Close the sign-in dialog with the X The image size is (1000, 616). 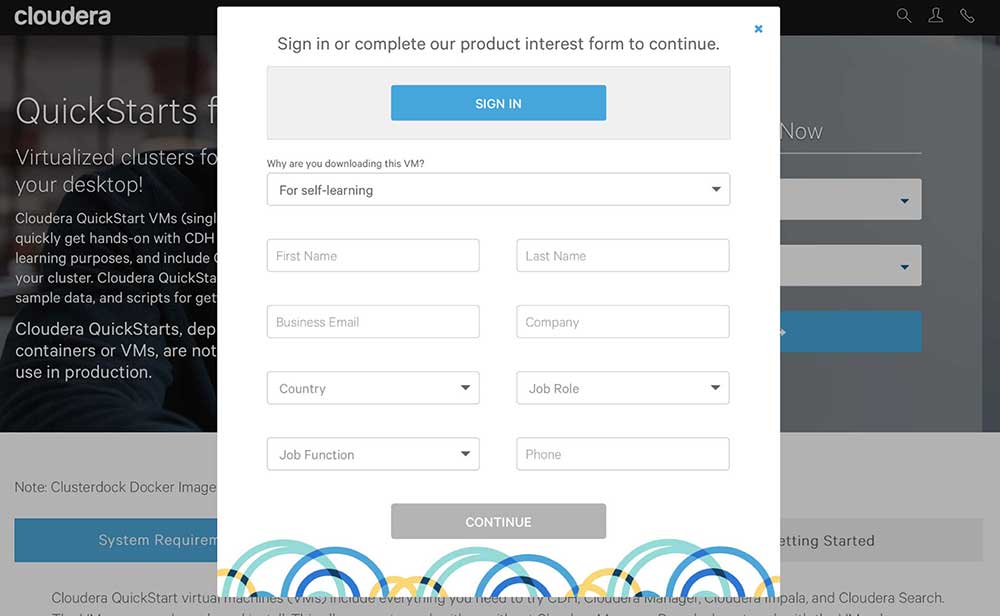coord(758,29)
